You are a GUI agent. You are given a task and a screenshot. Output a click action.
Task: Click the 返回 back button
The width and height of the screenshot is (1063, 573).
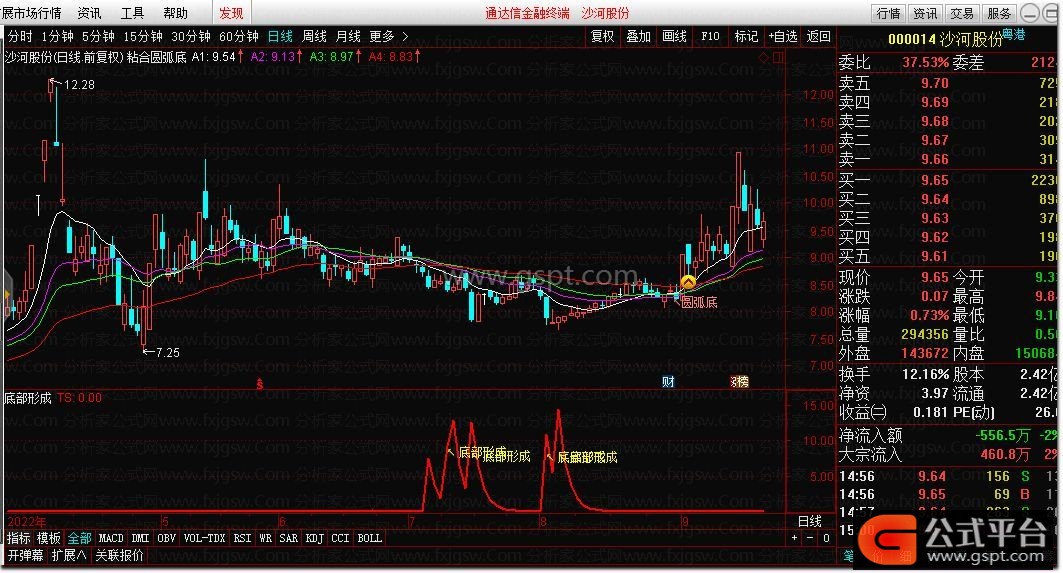(x=819, y=36)
